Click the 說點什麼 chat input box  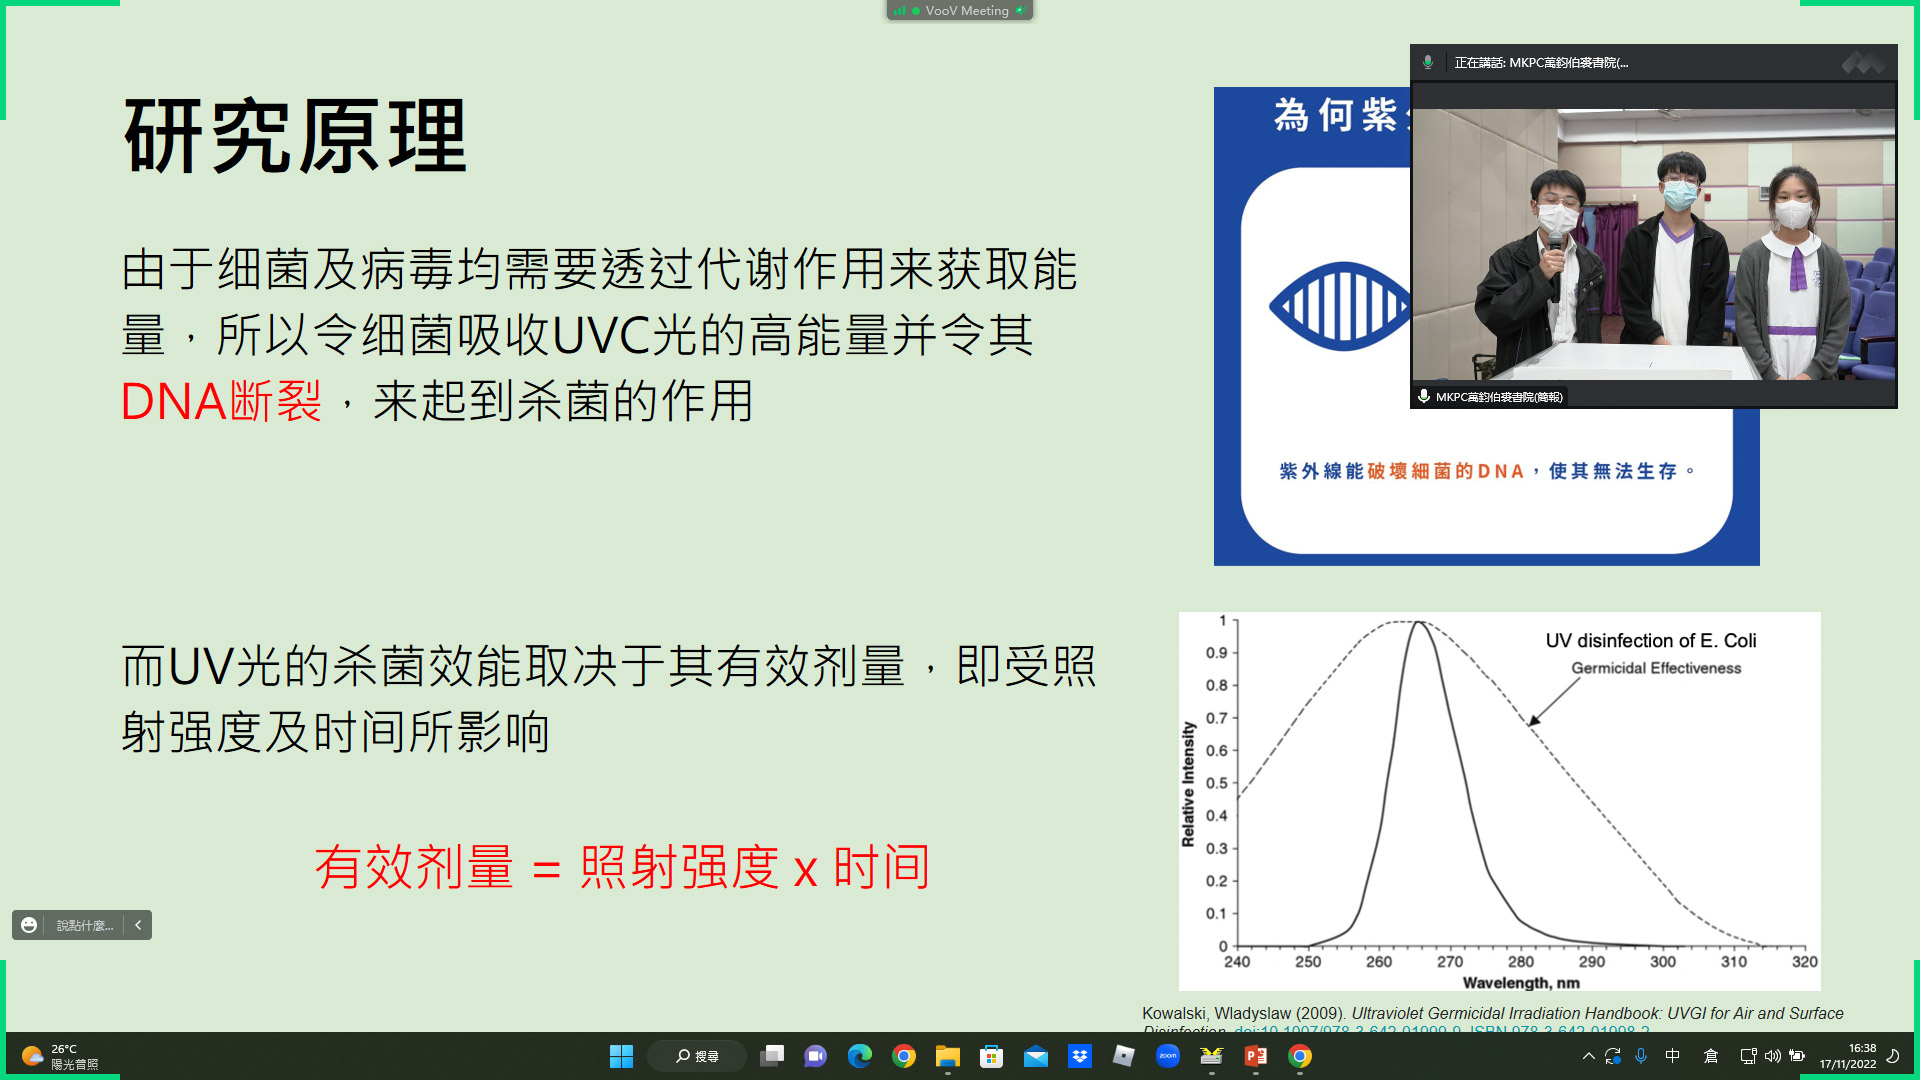(x=85, y=925)
